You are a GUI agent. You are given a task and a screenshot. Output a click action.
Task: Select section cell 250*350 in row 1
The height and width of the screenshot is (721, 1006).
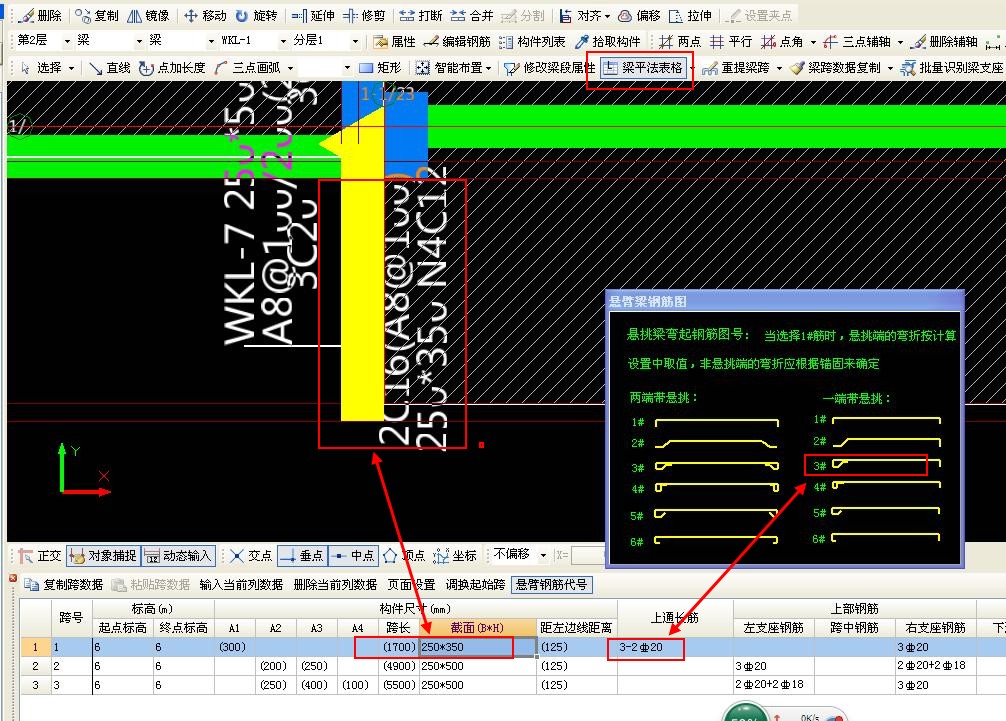pyautogui.click(x=477, y=647)
